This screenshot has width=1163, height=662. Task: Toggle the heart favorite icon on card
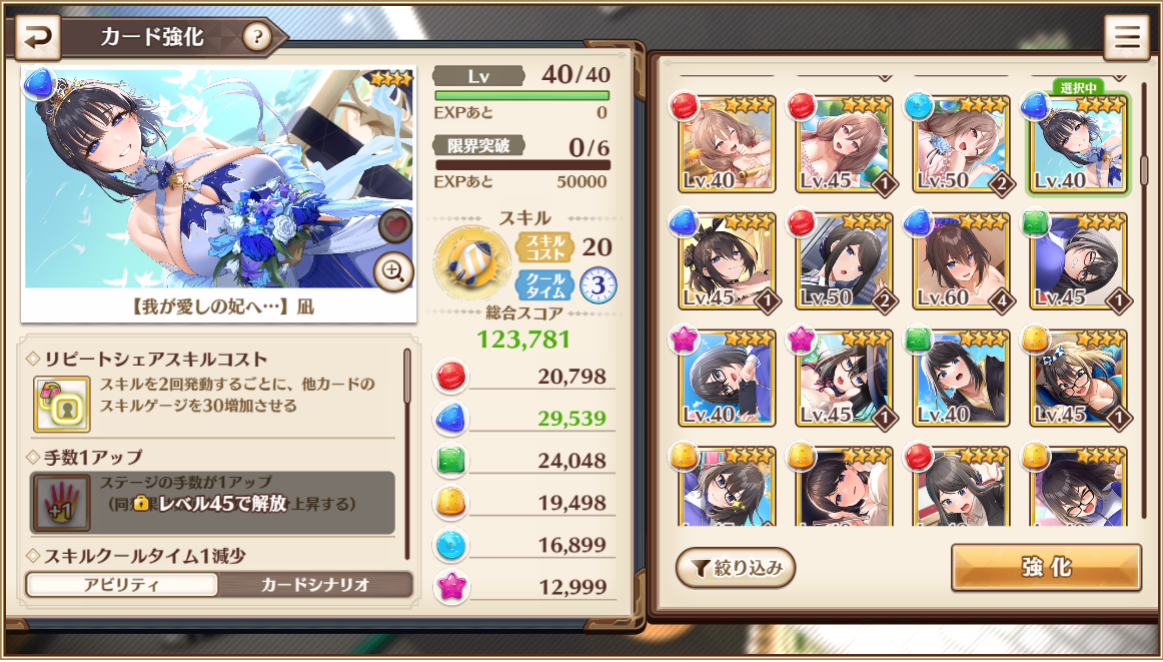395,227
